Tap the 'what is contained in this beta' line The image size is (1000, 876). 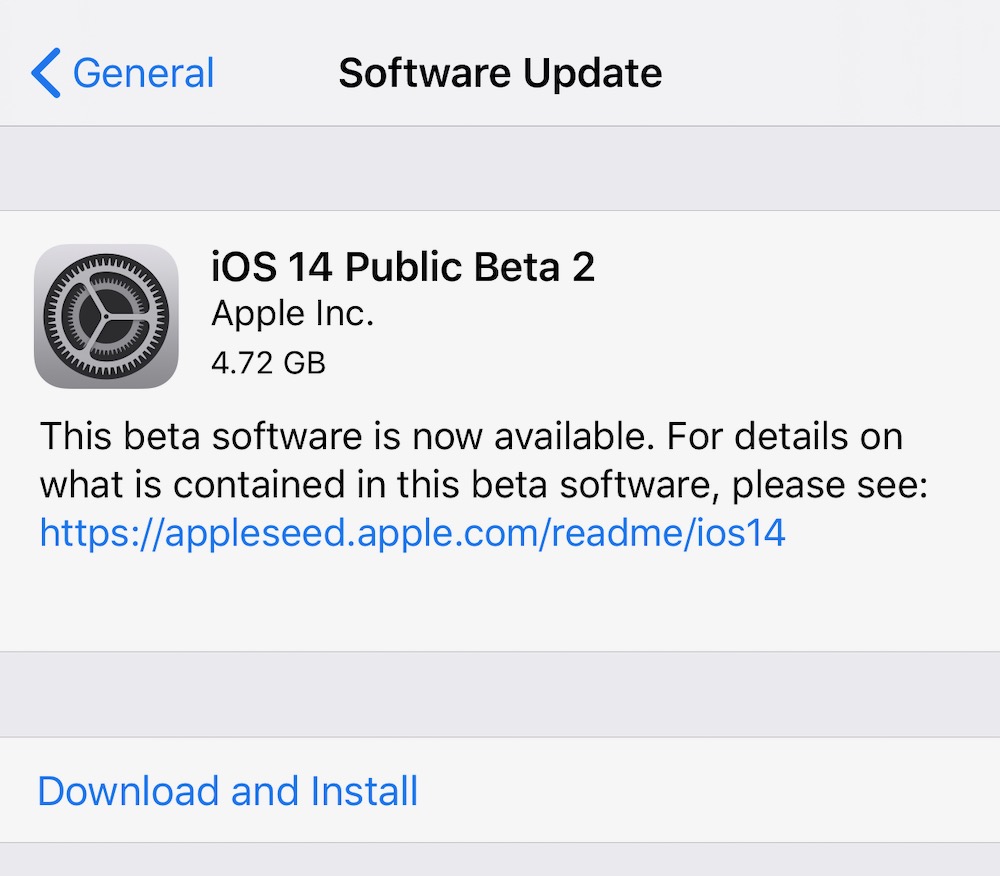click(484, 485)
